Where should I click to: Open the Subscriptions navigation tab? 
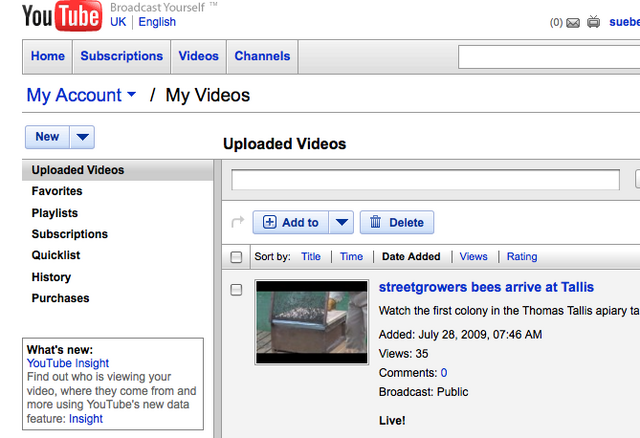click(x=122, y=56)
